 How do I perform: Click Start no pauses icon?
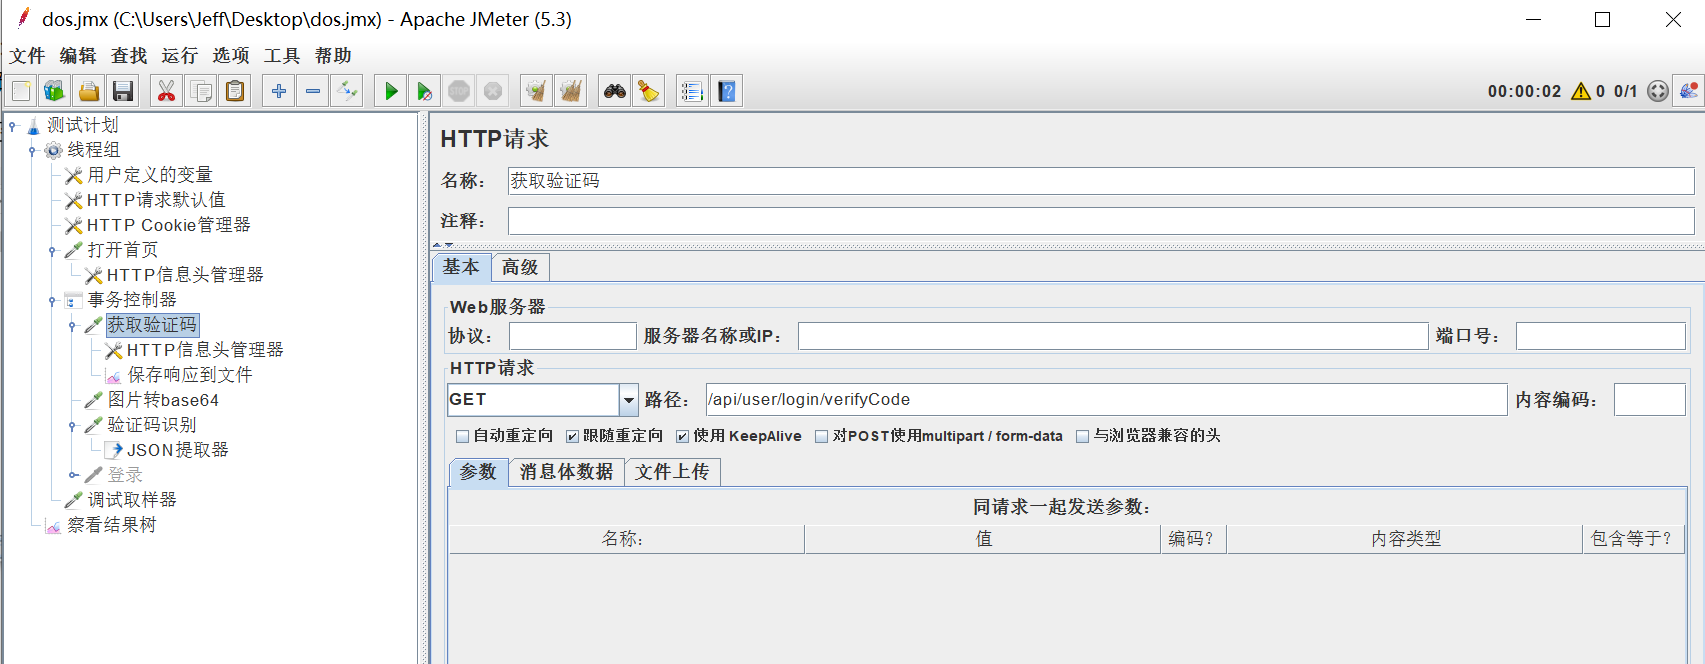click(x=425, y=91)
